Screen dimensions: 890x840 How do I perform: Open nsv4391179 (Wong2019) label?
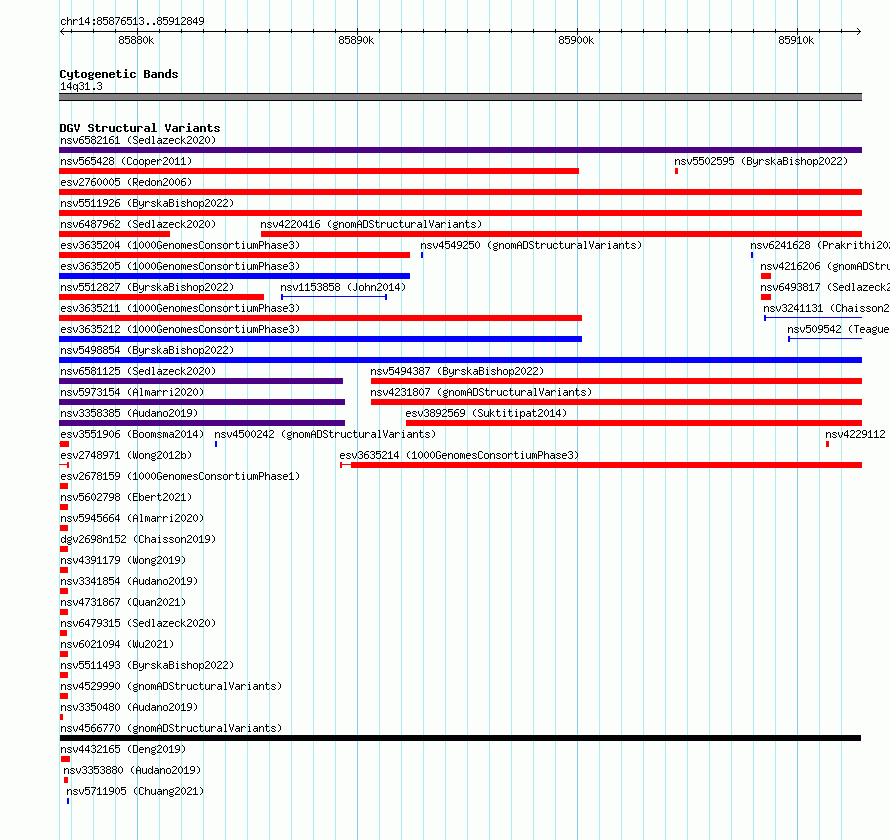point(123,560)
